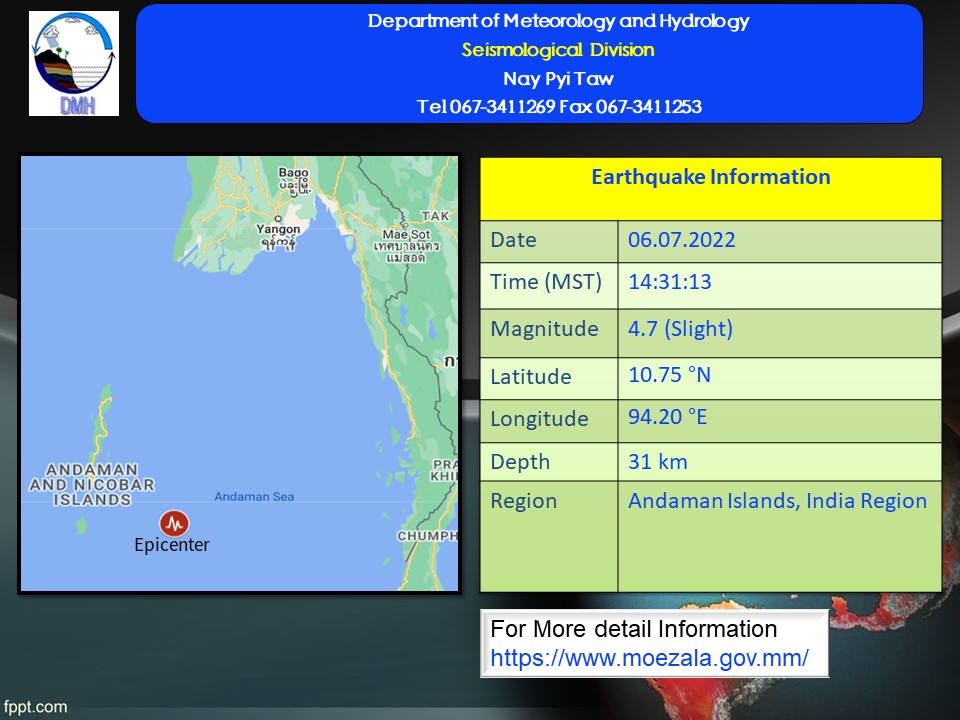Click the 'Latitude' row label
The width and height of the screenshot is (960, 720).
tap(531, 377)
